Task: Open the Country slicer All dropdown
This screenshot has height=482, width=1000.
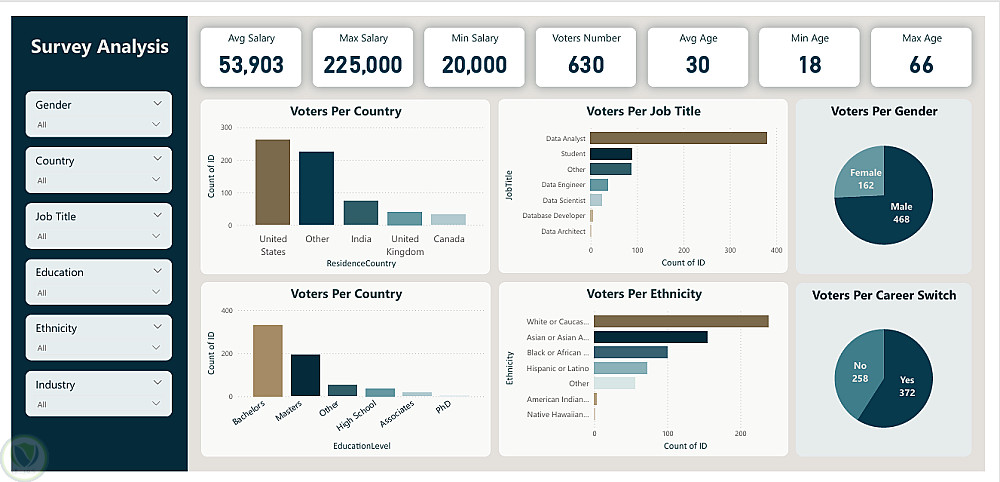Action: [x=98, y=180]
